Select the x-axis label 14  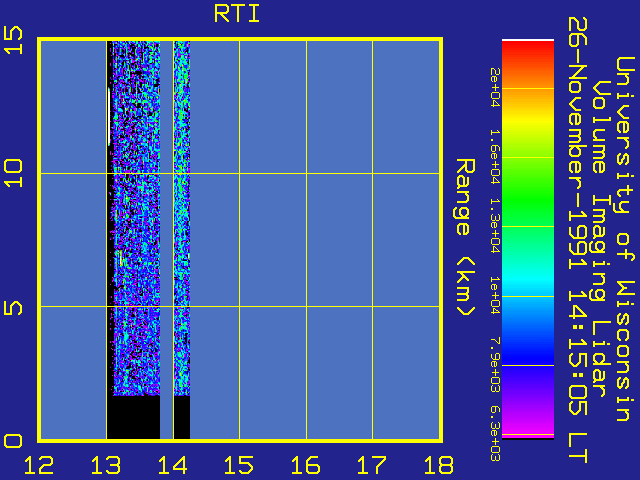[x=173, y=465]
